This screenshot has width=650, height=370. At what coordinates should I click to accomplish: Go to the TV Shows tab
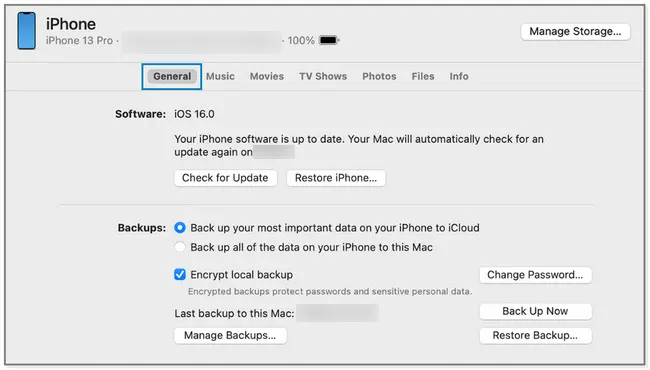coord(323,76)
